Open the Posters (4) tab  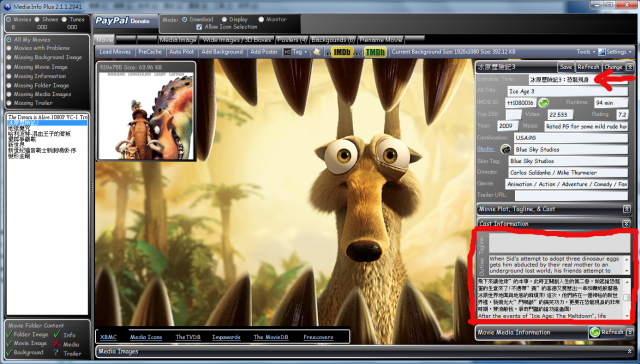pyautogui.click(x=292, y=40)
